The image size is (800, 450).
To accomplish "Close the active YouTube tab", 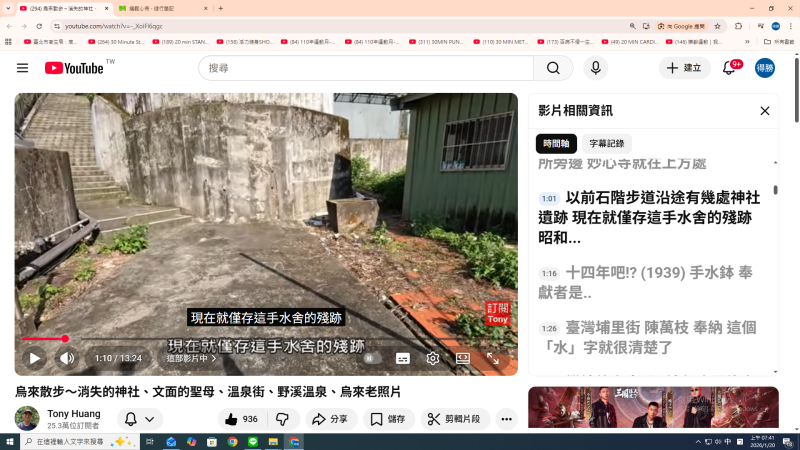I will [x=106, y=8].
